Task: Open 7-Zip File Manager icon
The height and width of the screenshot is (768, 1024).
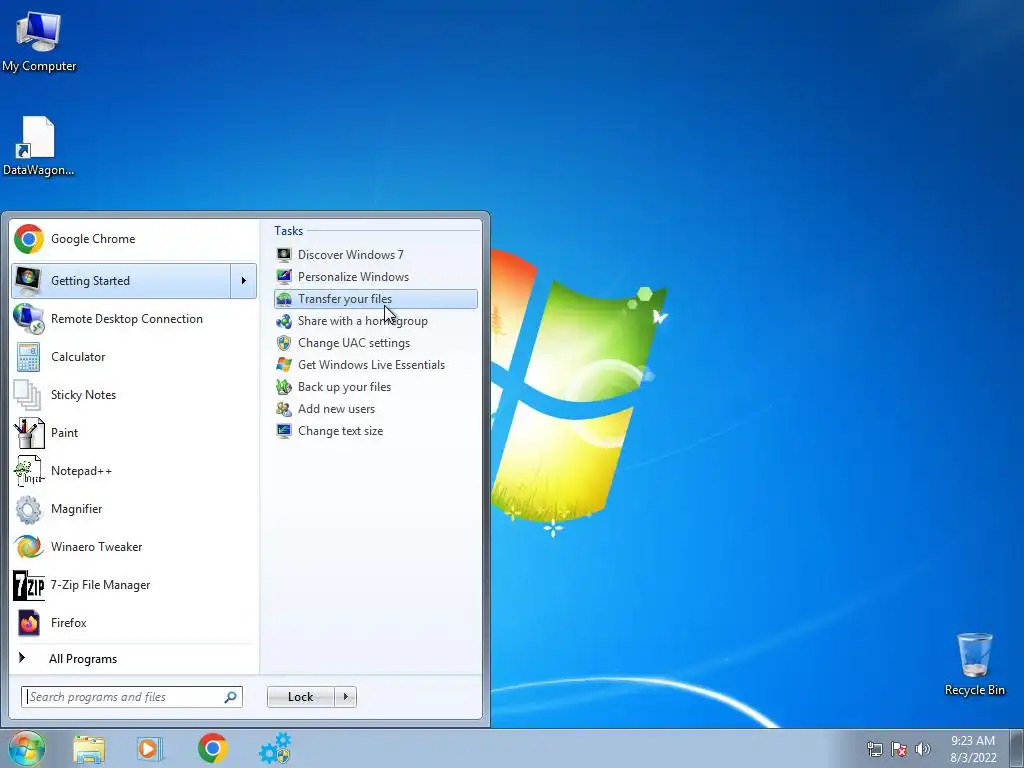Action: [x=28, y=584]
